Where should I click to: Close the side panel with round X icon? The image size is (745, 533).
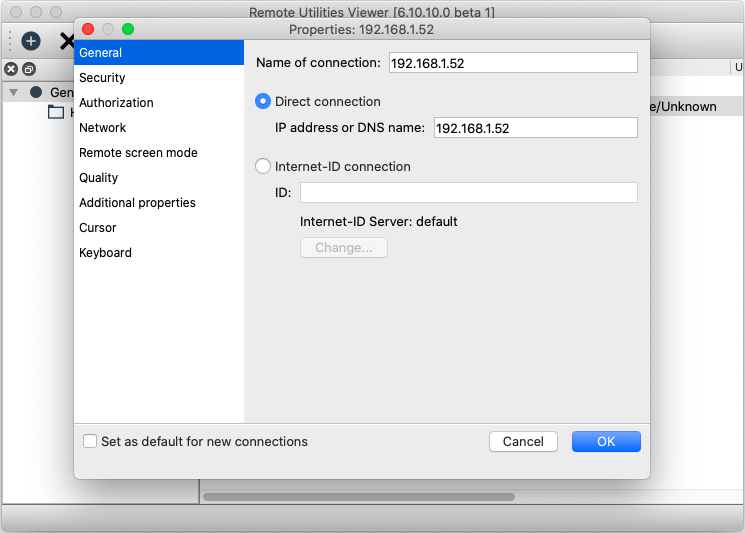11,69
